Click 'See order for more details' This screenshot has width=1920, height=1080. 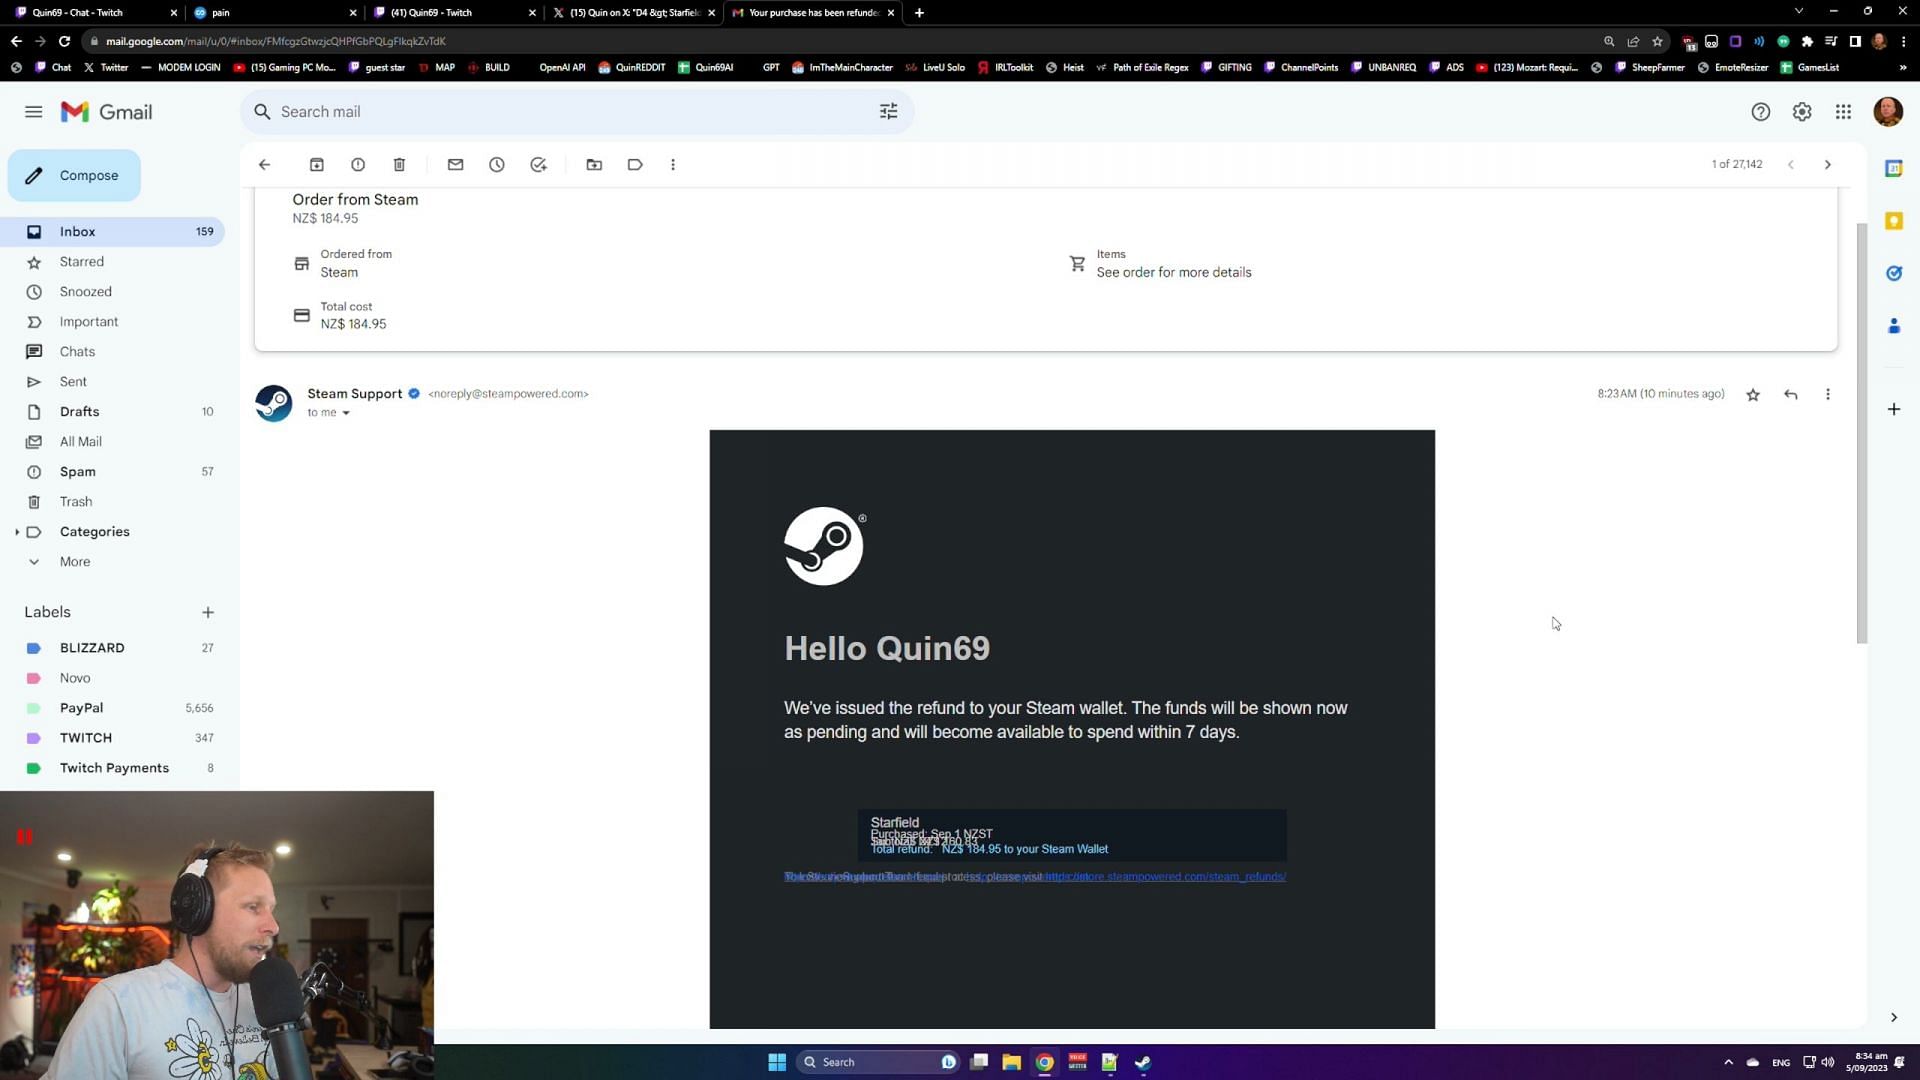click(x=1173, y=273)
